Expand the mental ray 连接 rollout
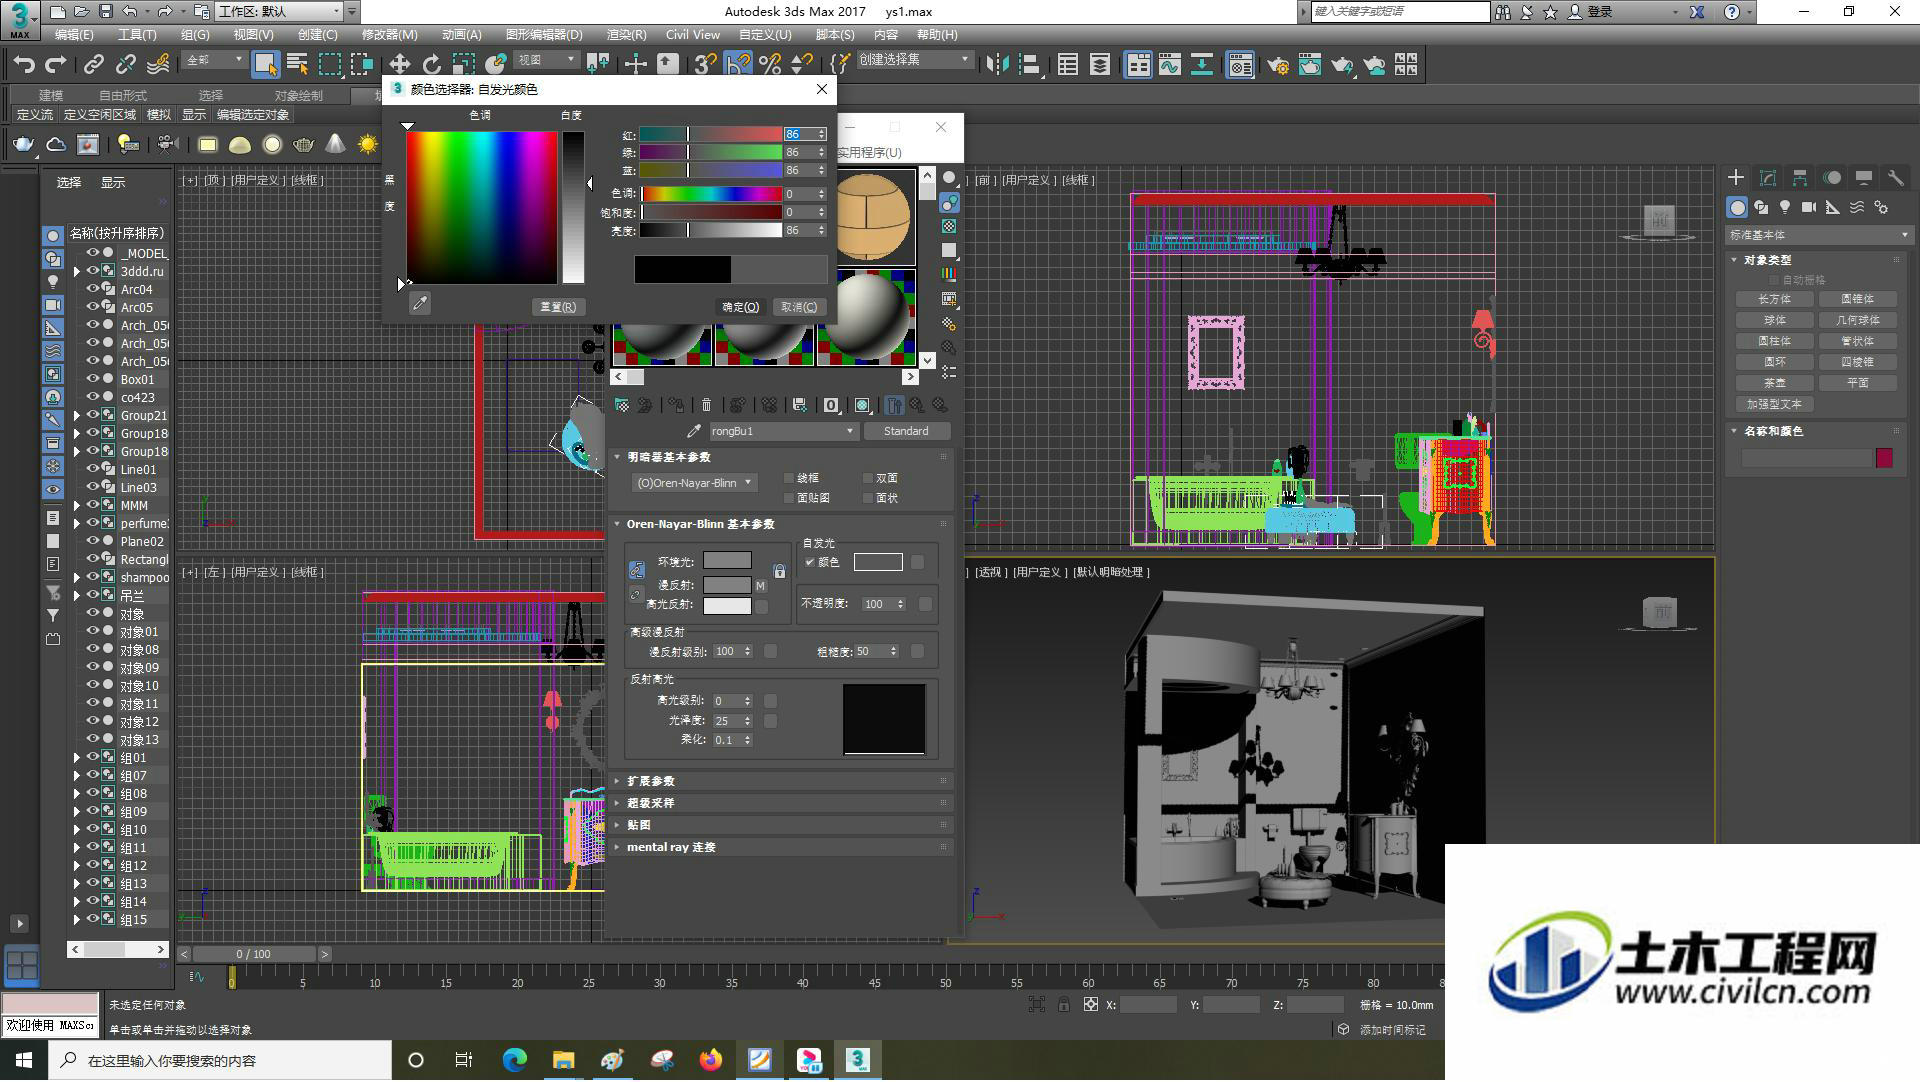The width and height of the screenshot is (1920, 1082). point(781,847)
